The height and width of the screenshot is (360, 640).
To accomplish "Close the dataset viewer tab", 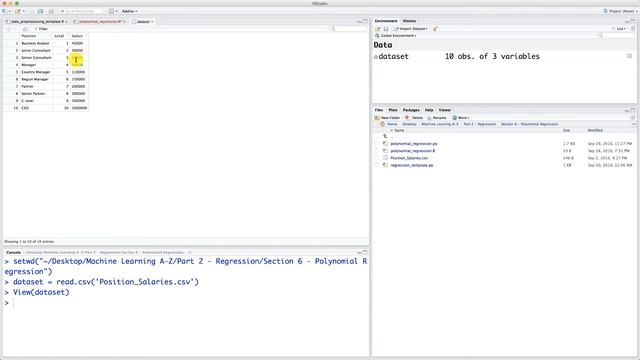I will pyautogui.click(x=152, y=22).
